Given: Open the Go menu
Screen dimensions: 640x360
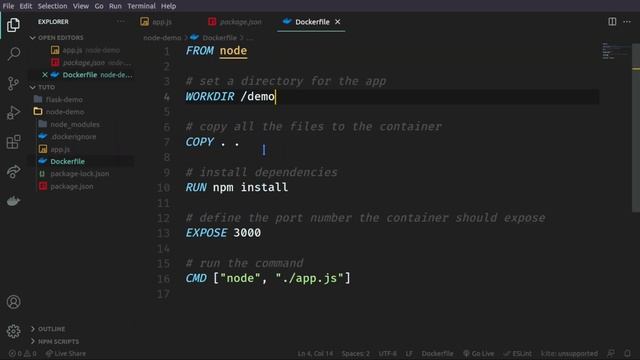Looking at the screenshot, I should 99,6.
